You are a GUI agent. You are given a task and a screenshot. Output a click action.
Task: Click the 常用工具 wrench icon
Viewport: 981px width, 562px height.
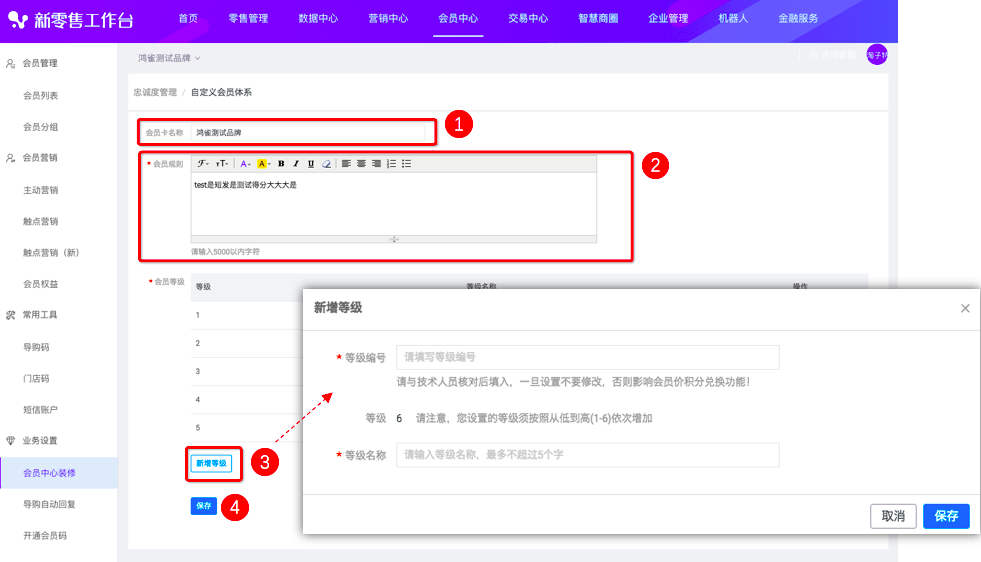coord(11,315)
